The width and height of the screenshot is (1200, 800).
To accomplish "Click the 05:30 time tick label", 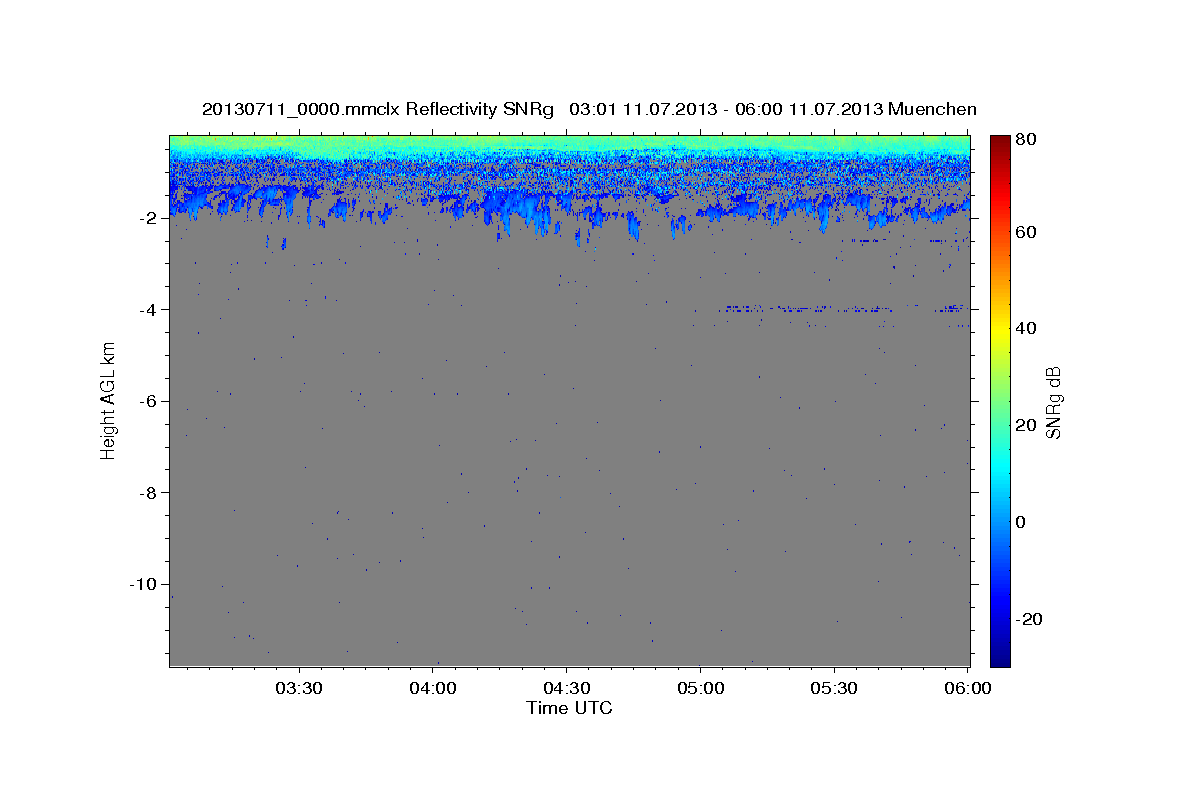I will coord(833,689).
